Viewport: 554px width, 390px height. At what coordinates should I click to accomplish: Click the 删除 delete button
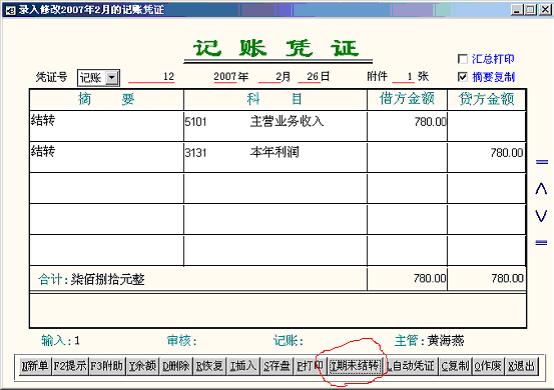click(x=176, y=366)
